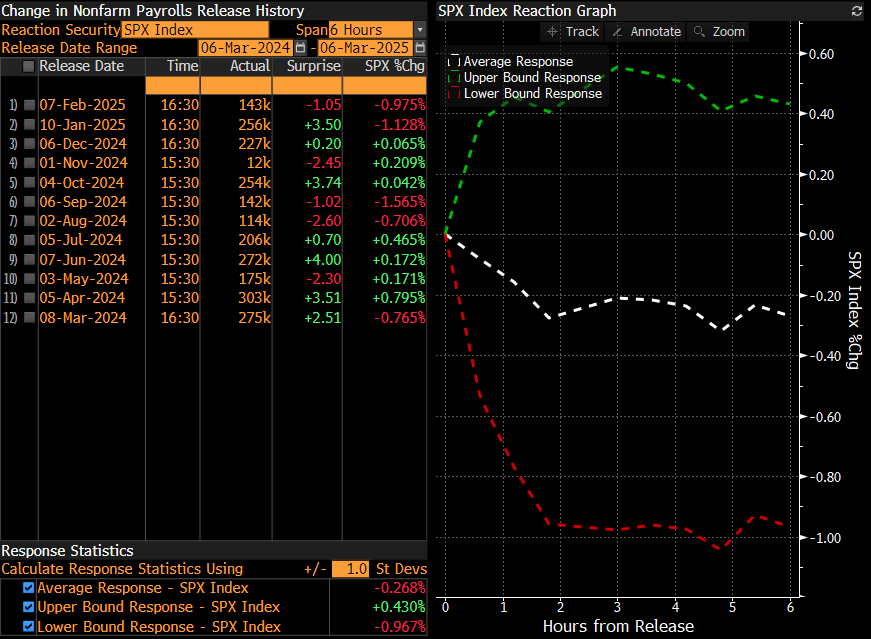Select the Annotate pencil tool
This screenshot has height=639, width=871.
pyautogui.click(x=646, y=32)
